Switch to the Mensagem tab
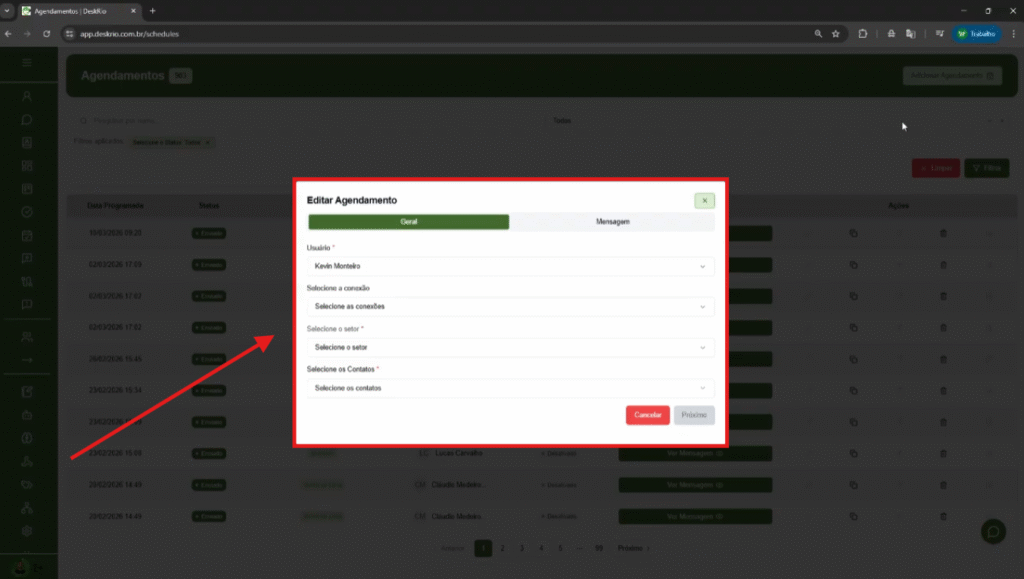Image resolution: width=1024 pixels, height=579 pixels. [x=612, y=222]
